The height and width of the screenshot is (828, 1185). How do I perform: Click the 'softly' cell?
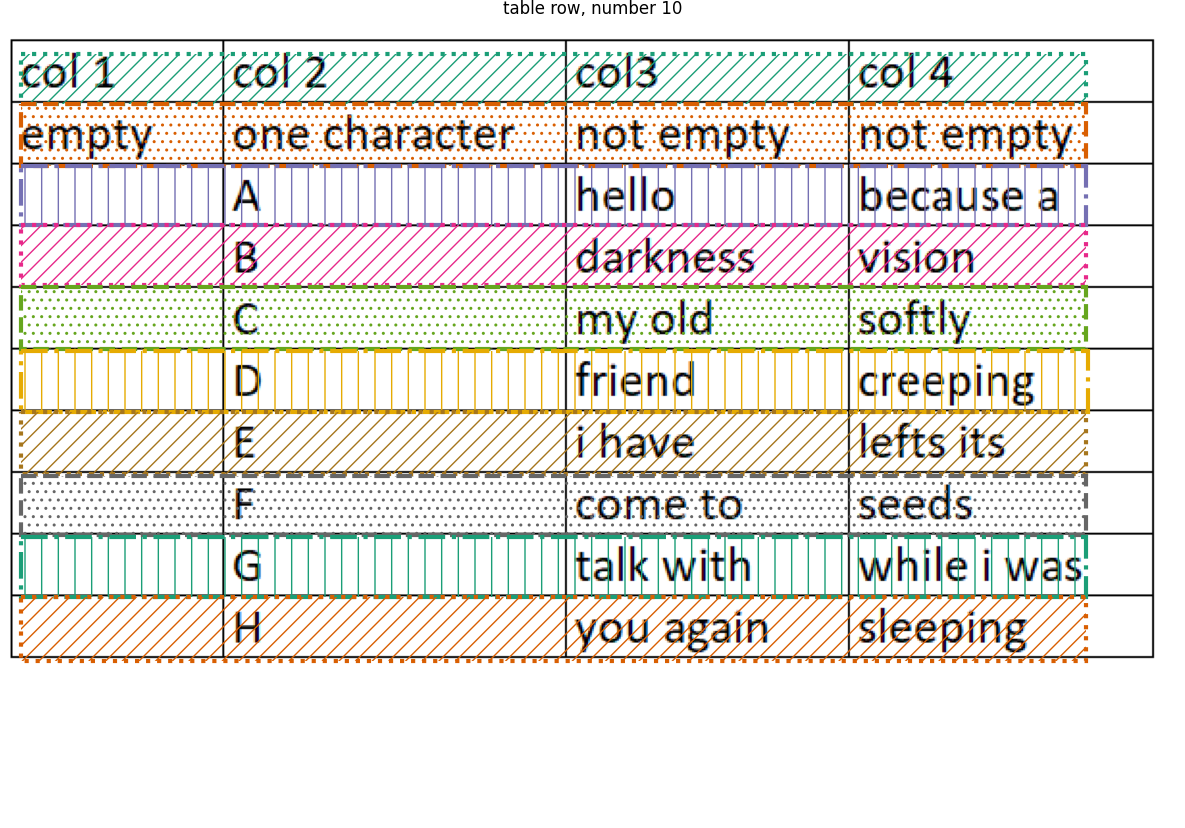(1001, 318)
